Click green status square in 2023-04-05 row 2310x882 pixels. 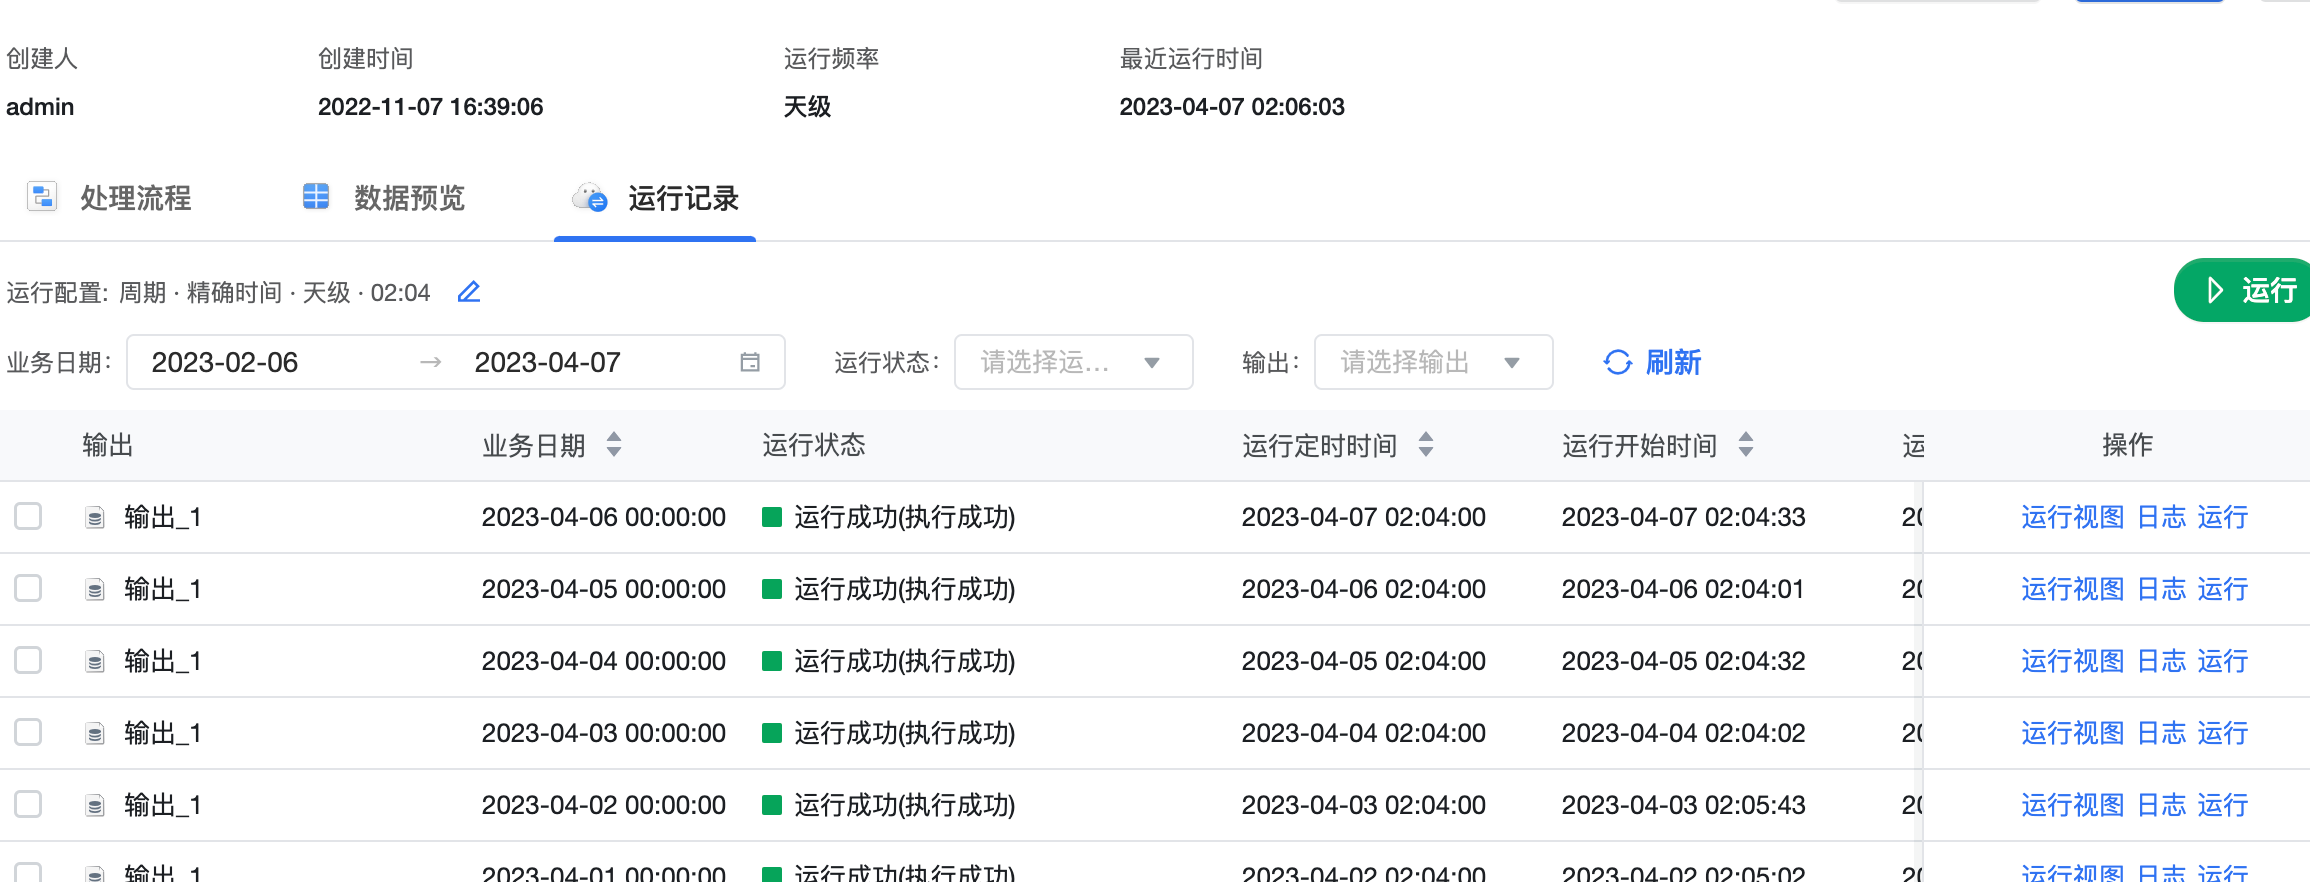(771, 589)
